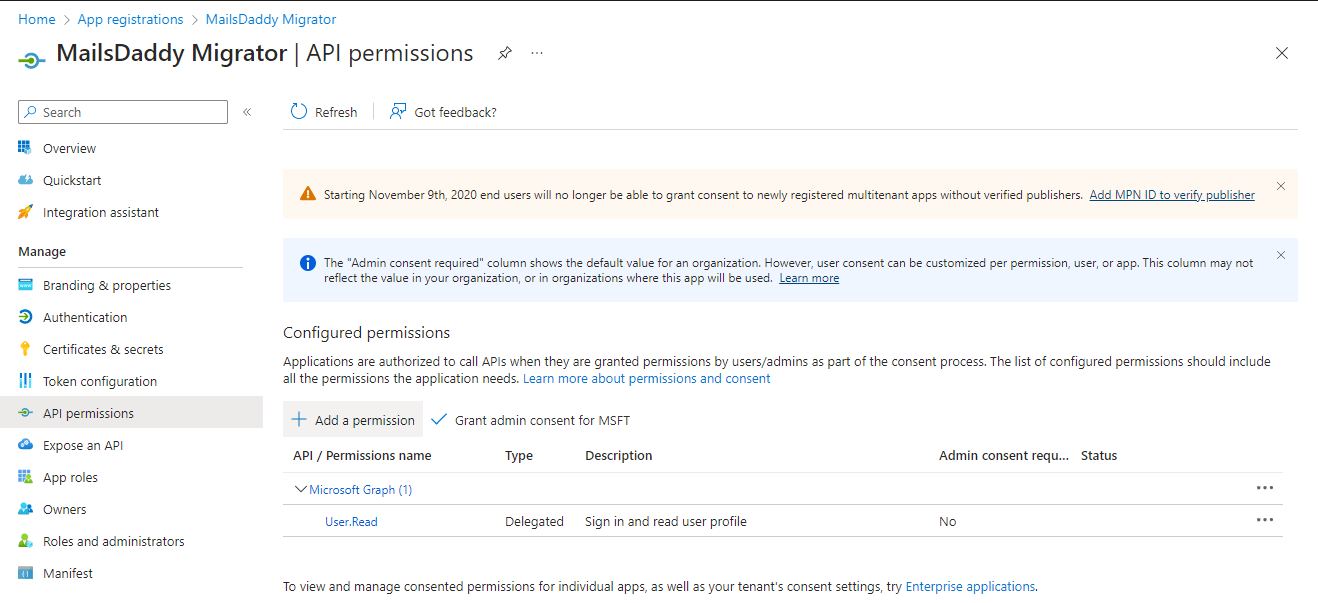Click Refresh button in toolbar
The image size is (1318, 603).
click(324, 112)
